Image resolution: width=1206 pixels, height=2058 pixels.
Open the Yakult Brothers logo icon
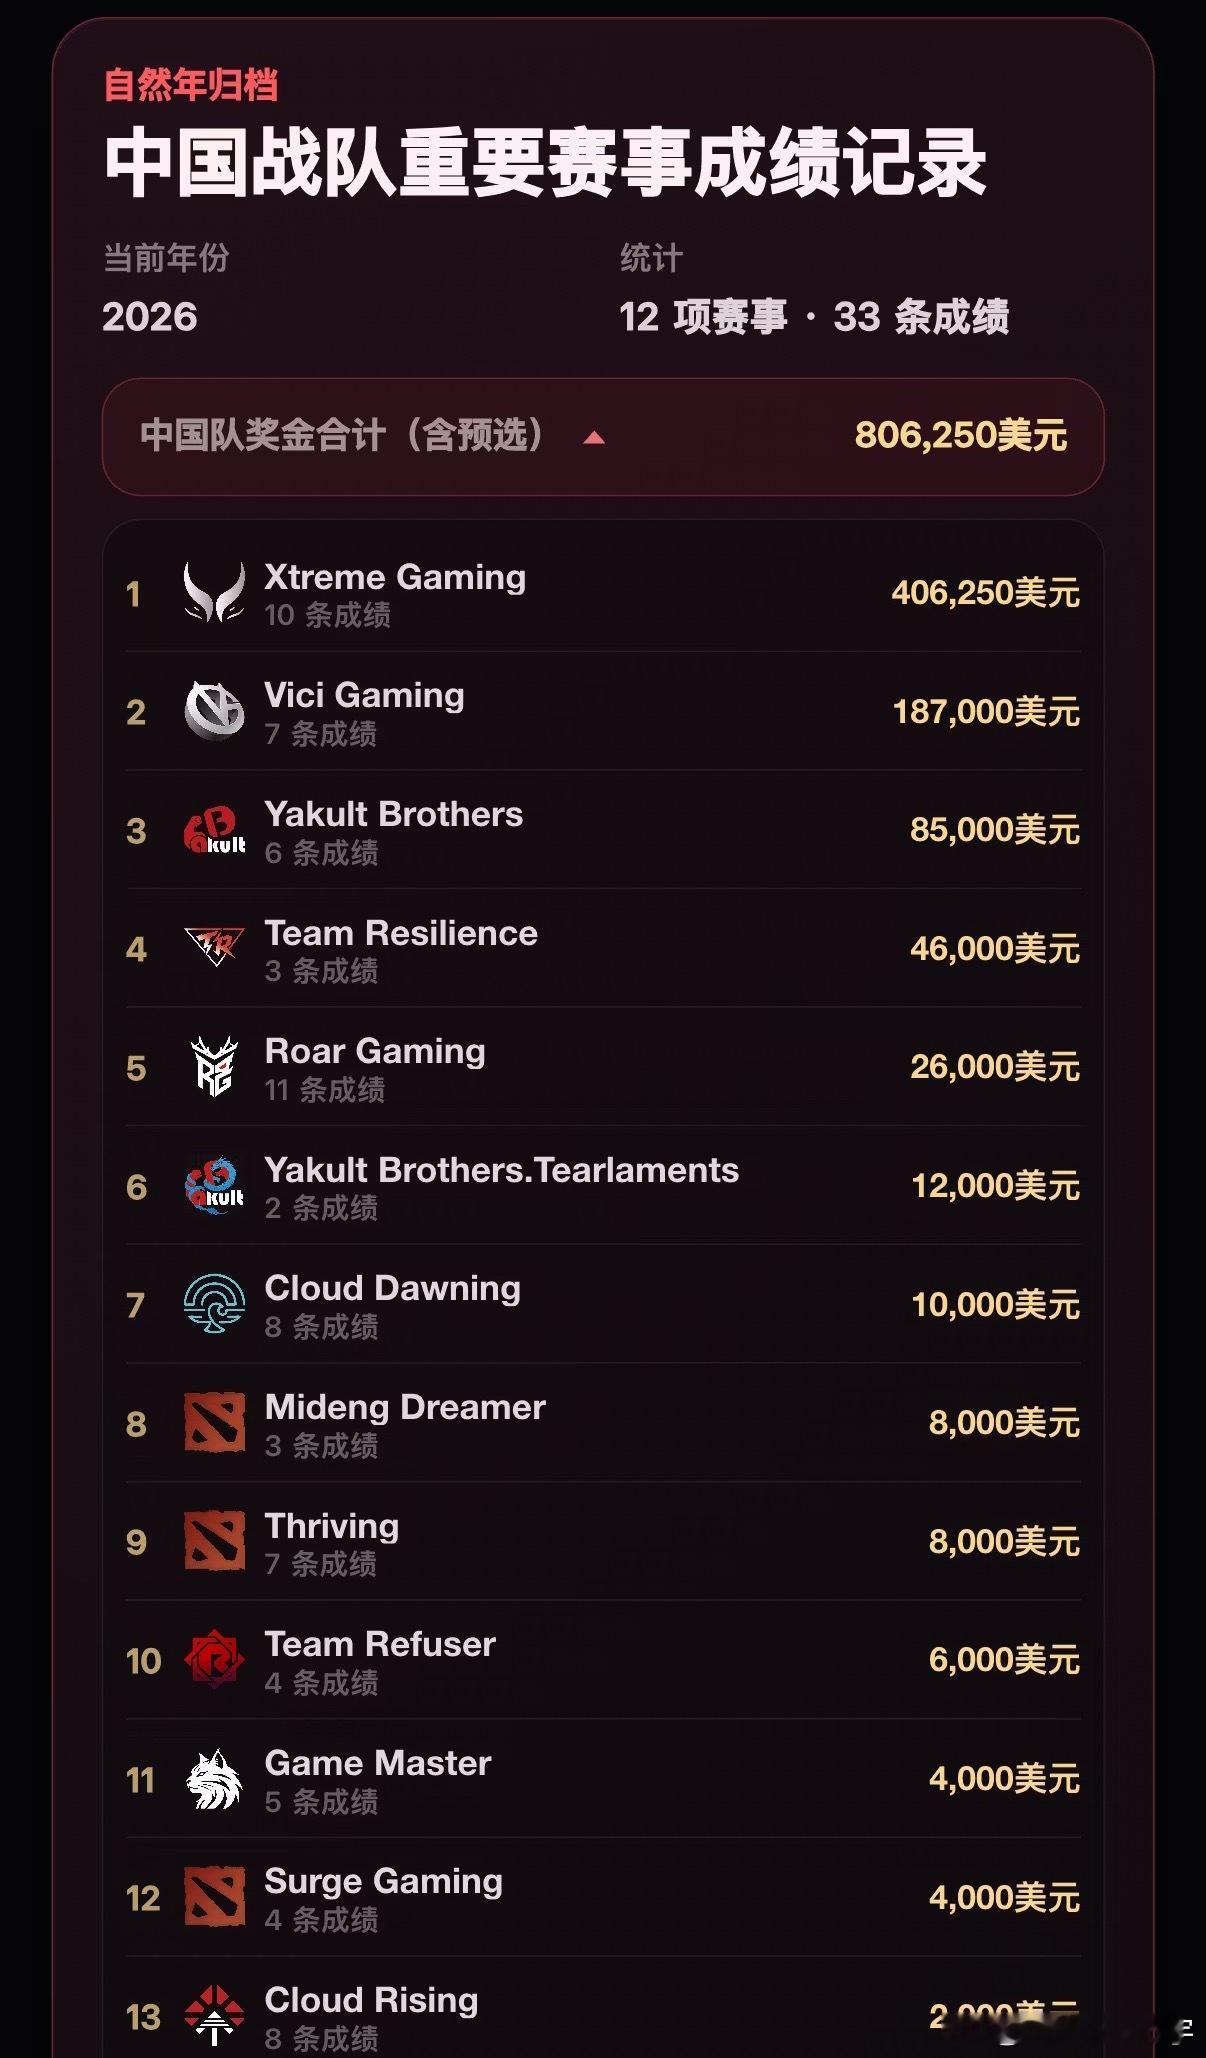click(x=214, y=830)
